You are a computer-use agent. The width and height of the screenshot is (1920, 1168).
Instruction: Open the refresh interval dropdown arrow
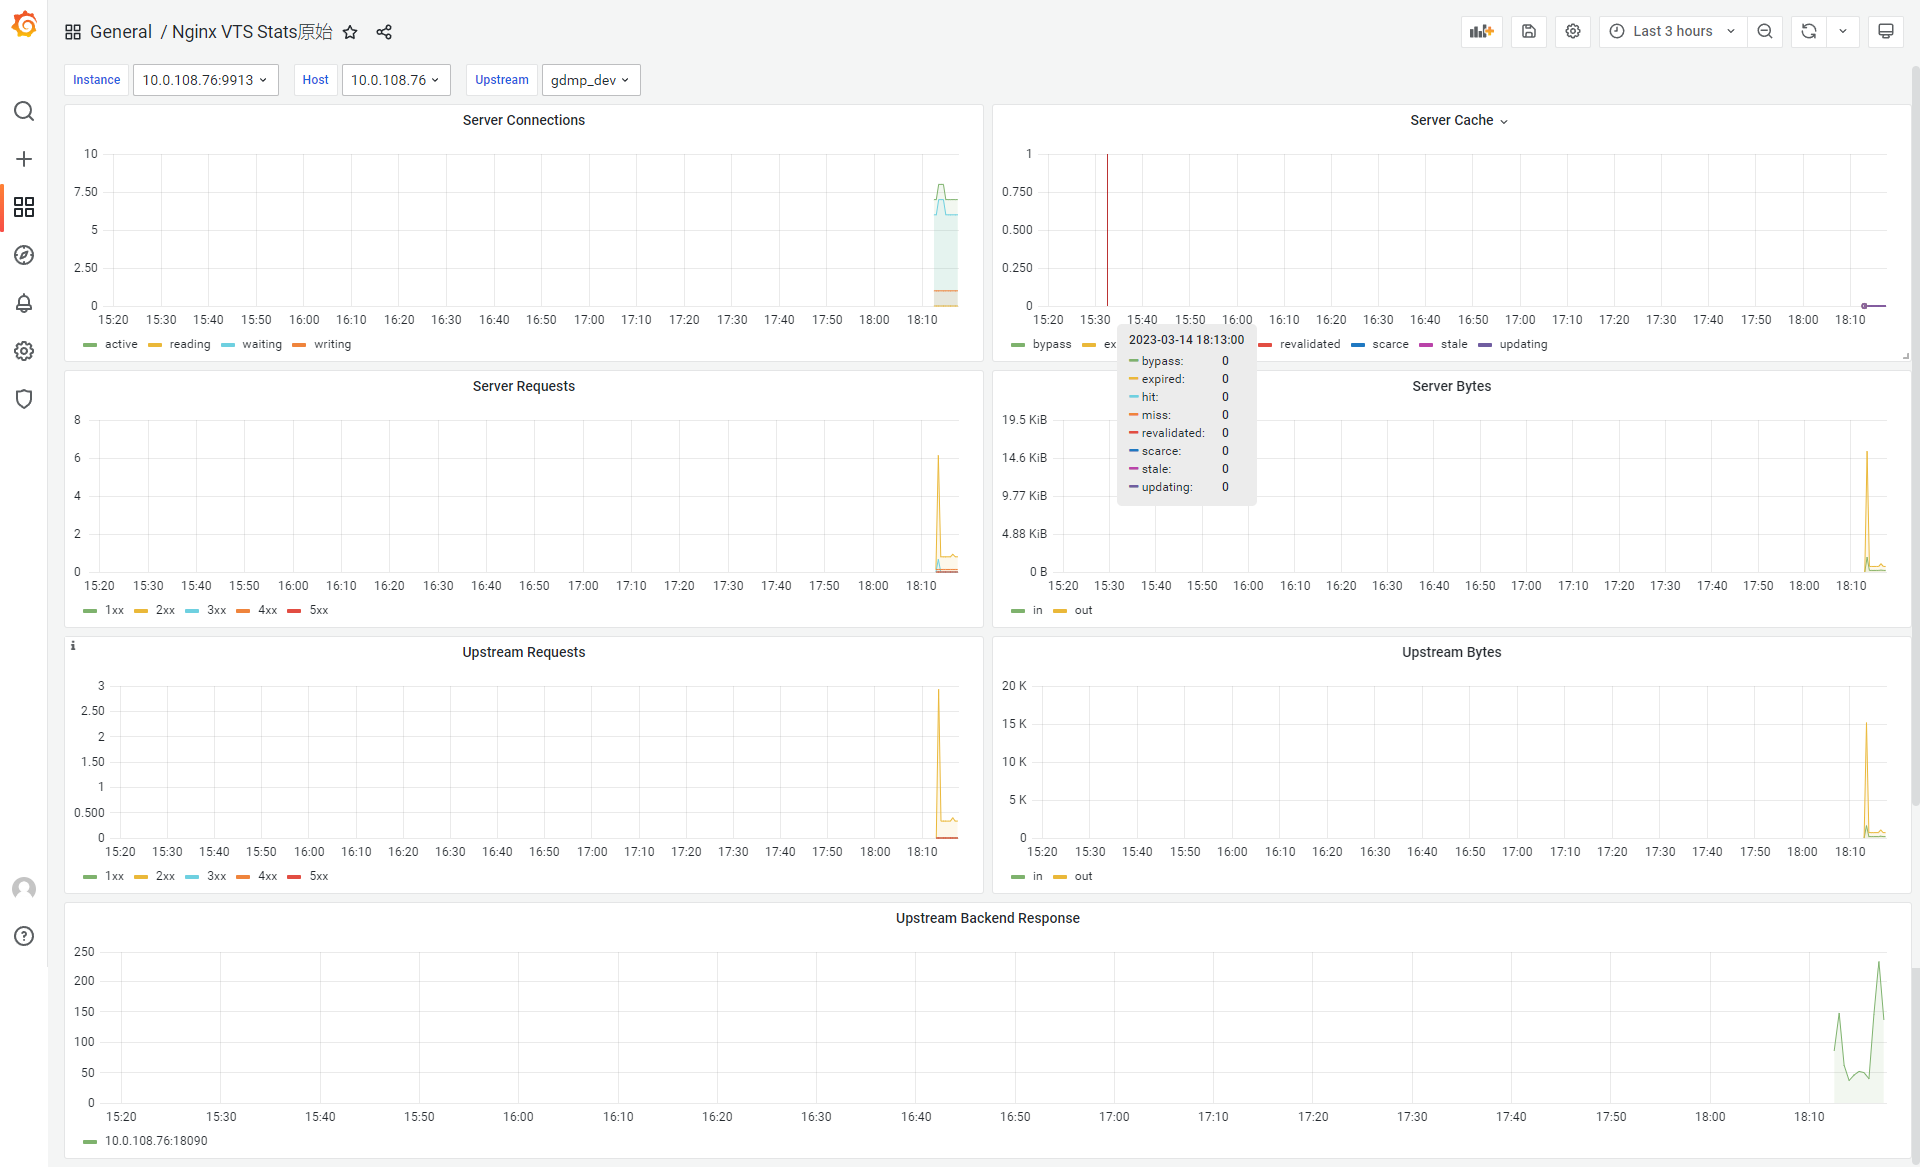[x=1842, y=31]
